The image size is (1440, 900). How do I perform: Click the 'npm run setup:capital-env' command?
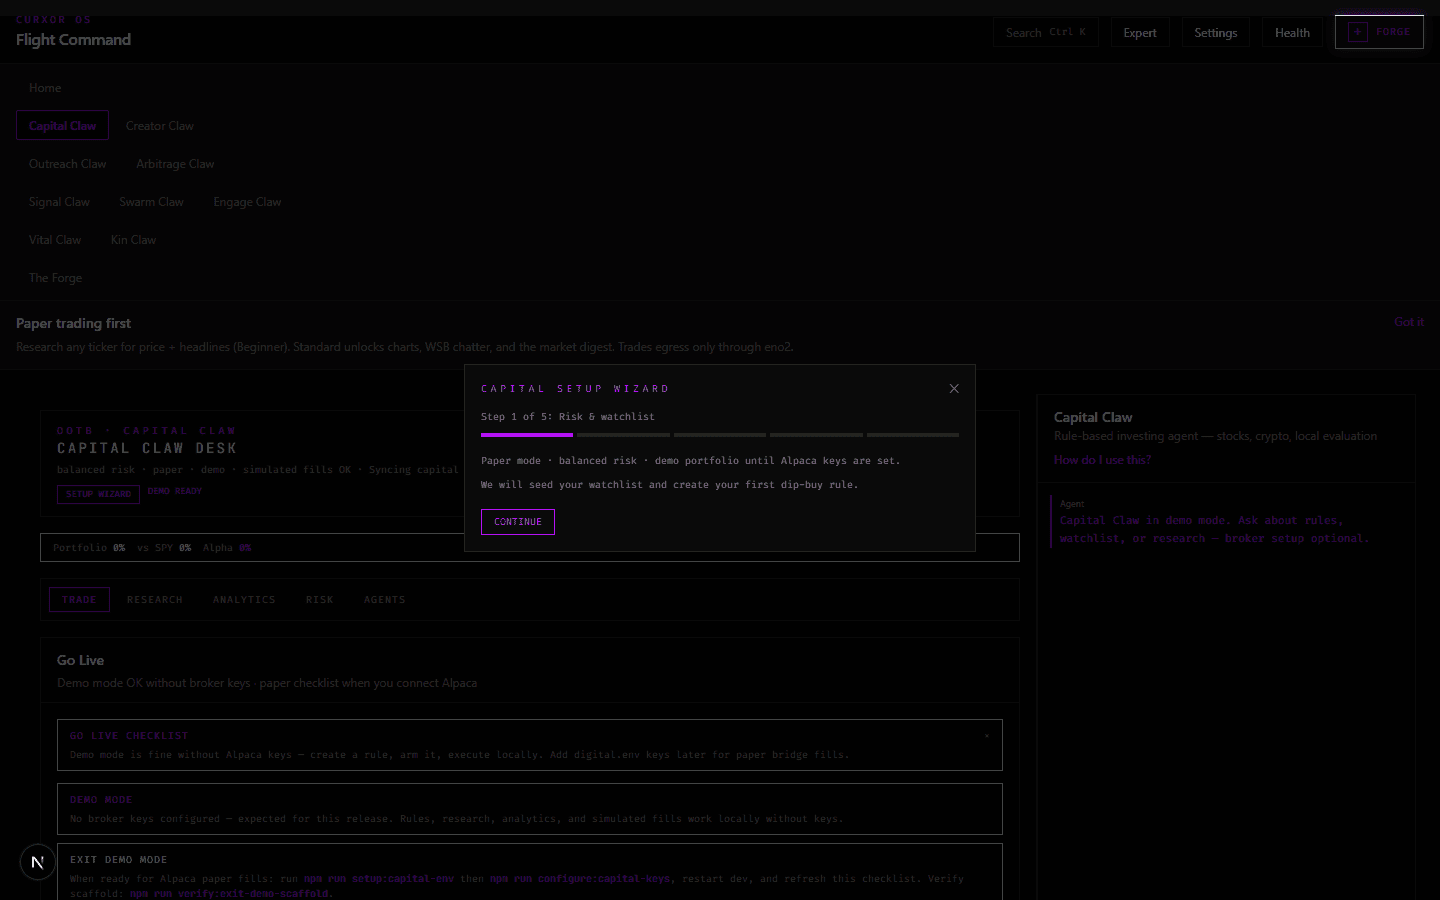pos(379,879)
